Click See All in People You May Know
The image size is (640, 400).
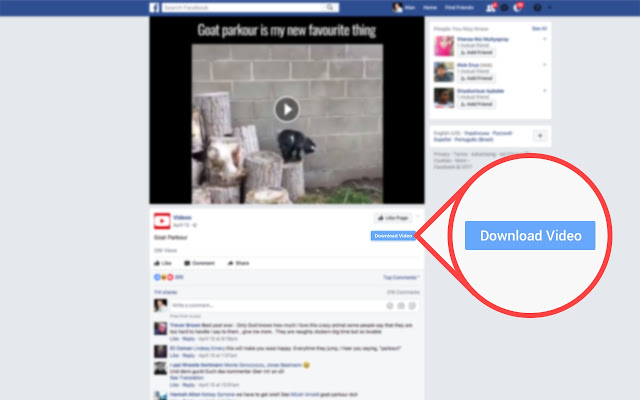click(x=539, y=29)
